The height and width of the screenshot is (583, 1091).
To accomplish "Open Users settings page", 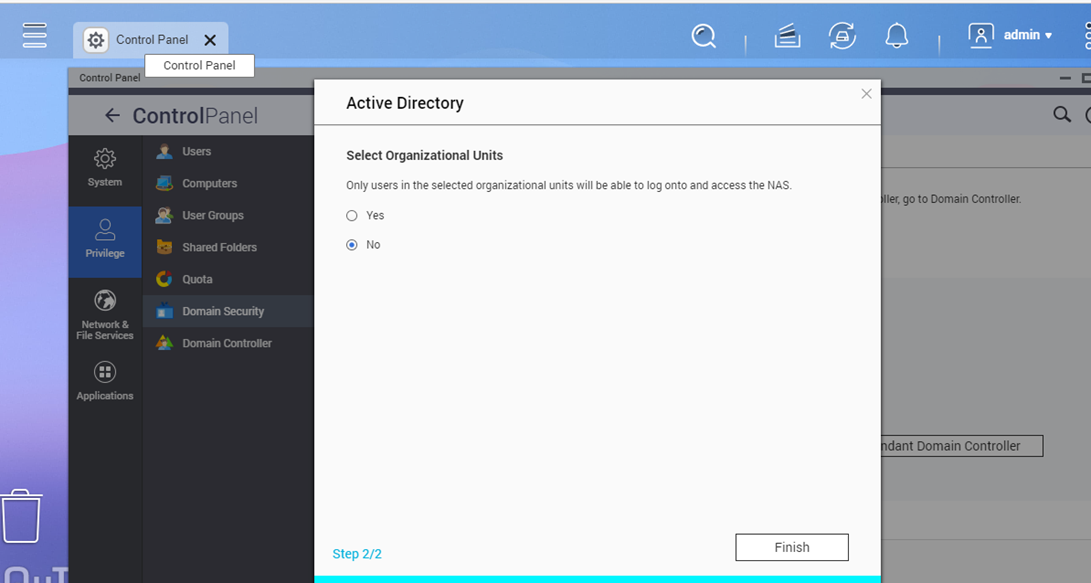I will click(x=228, y=151).
